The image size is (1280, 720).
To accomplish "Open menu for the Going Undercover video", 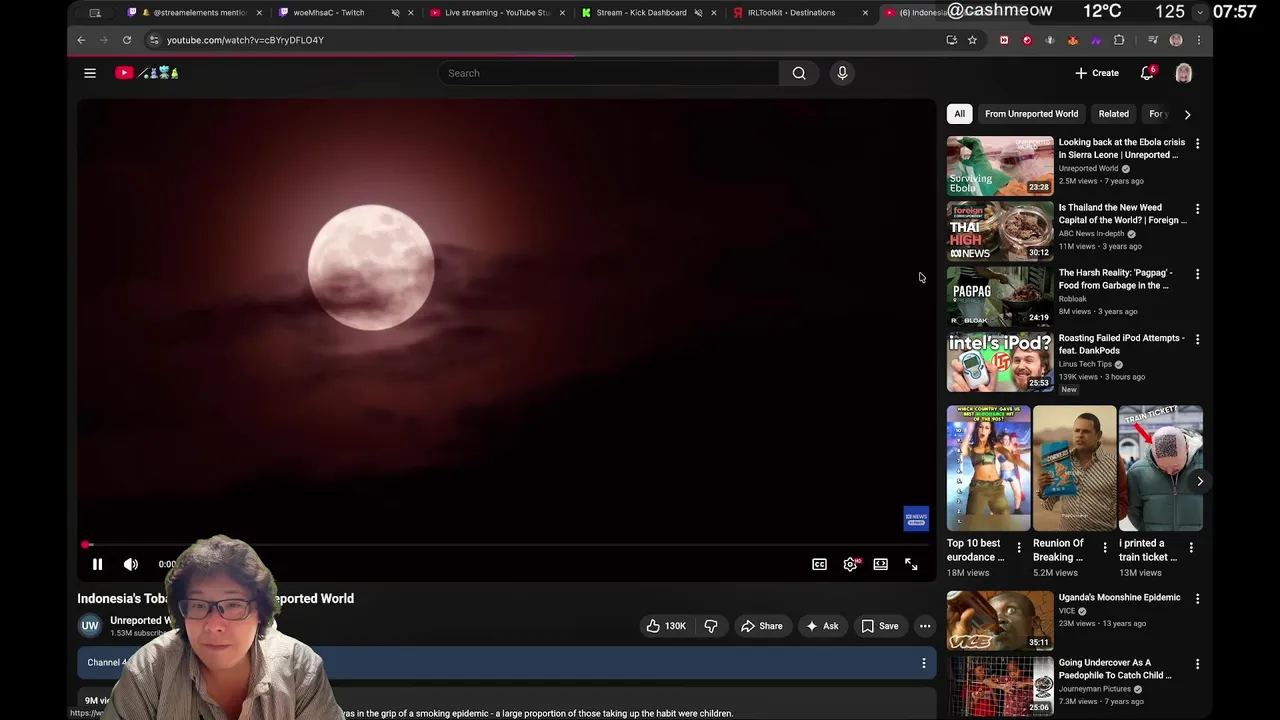I will click(x=1197, y=664).
